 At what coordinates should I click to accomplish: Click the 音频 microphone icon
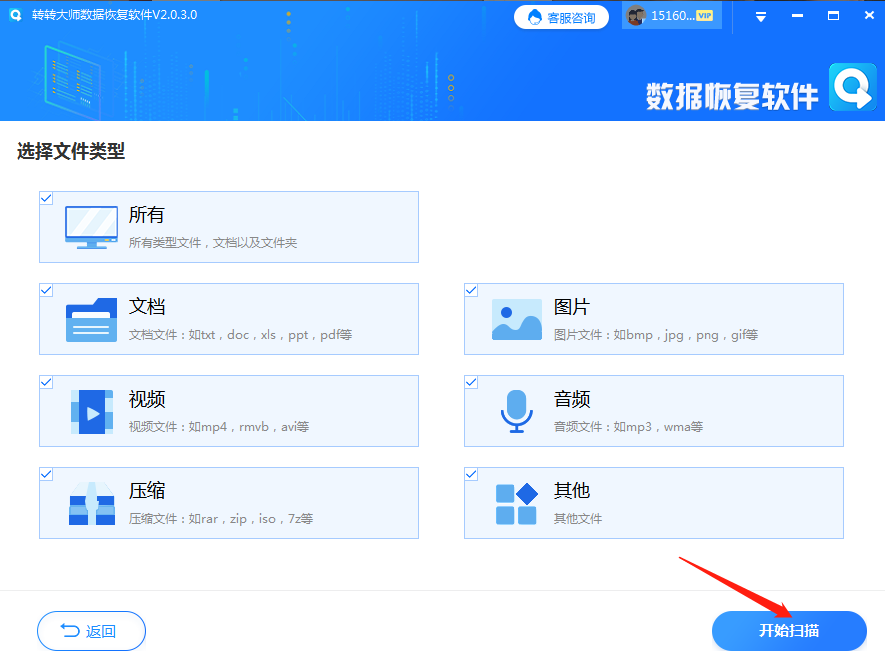pyautogui.click(x=516, y=410)
